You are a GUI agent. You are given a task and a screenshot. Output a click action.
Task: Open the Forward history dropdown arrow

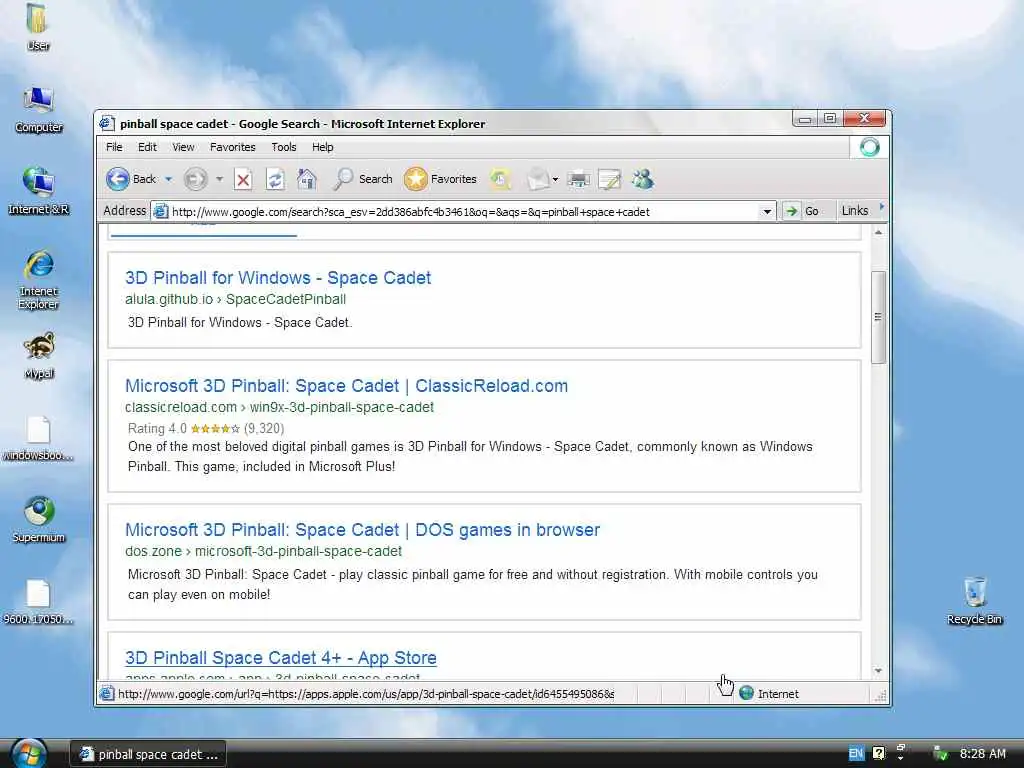(219, 179)
